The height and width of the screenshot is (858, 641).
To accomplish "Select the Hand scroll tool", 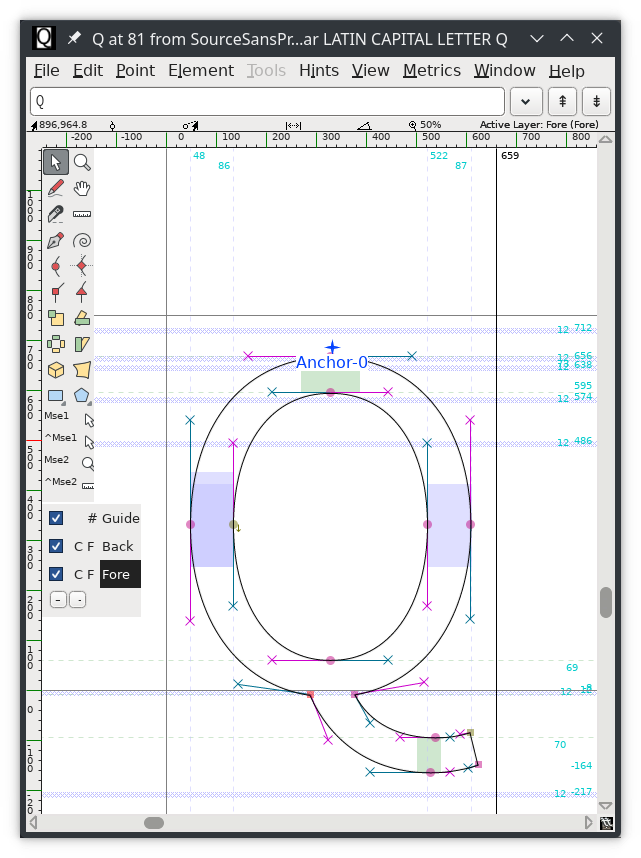I will pos(82,188).
